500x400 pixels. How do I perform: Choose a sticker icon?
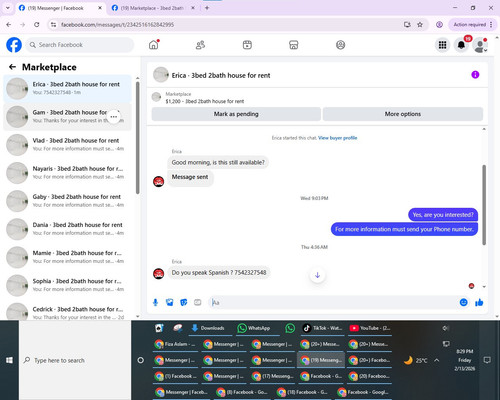pos(184,302)
